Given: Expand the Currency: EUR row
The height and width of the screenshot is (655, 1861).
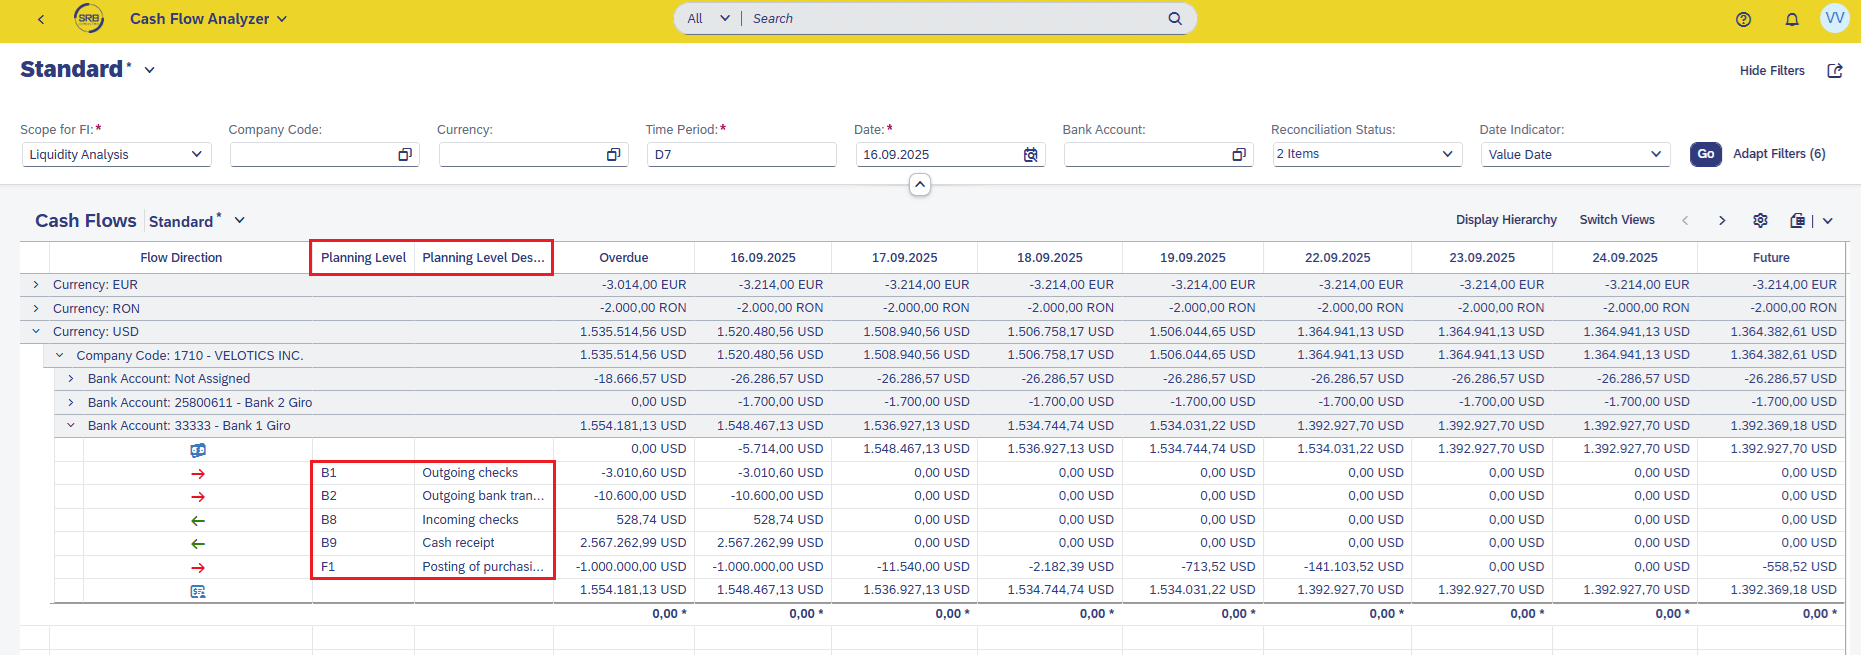Looking at the screenshot, I should point(36,285).
